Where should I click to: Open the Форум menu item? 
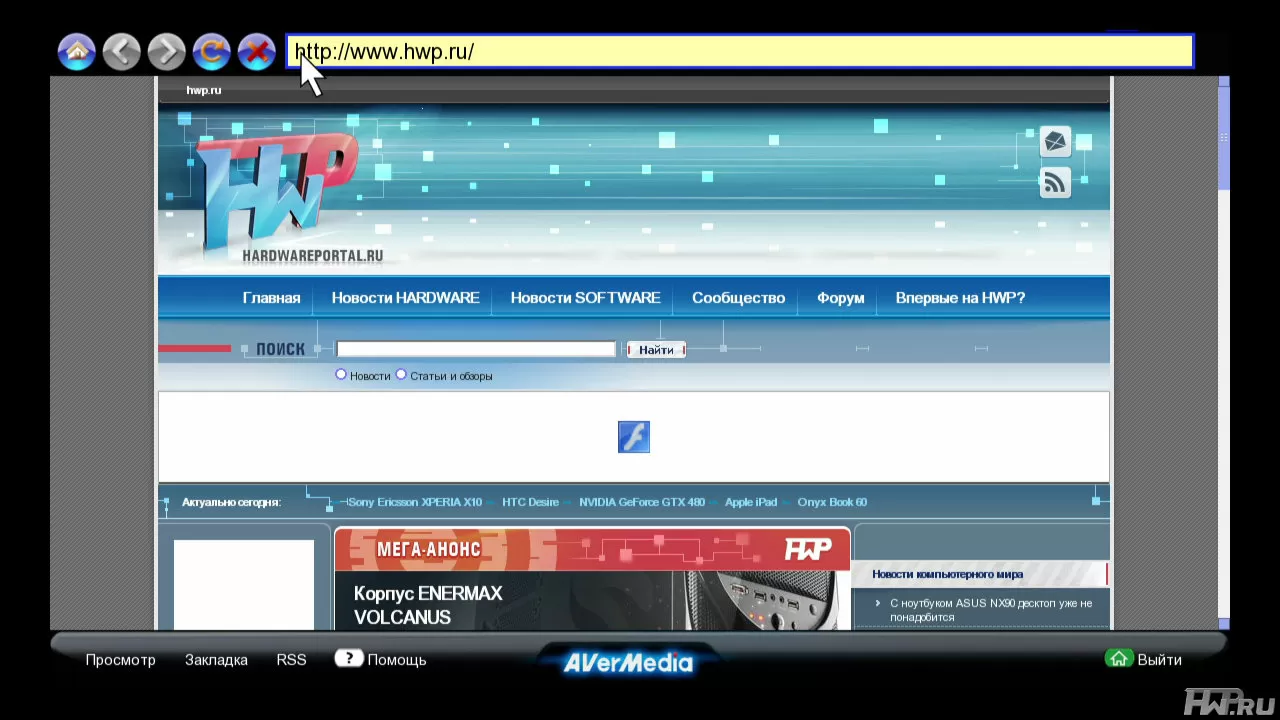point(840,298)
